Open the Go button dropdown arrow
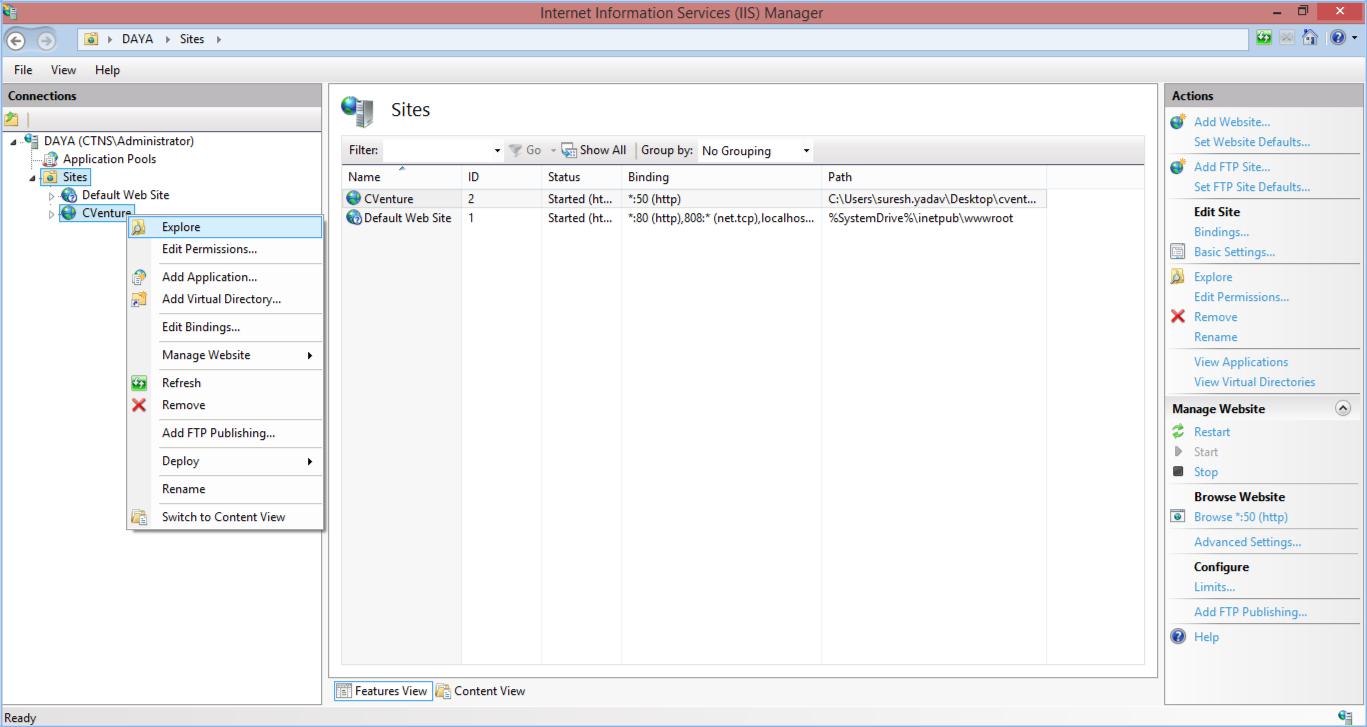 (x=552, y=151)
